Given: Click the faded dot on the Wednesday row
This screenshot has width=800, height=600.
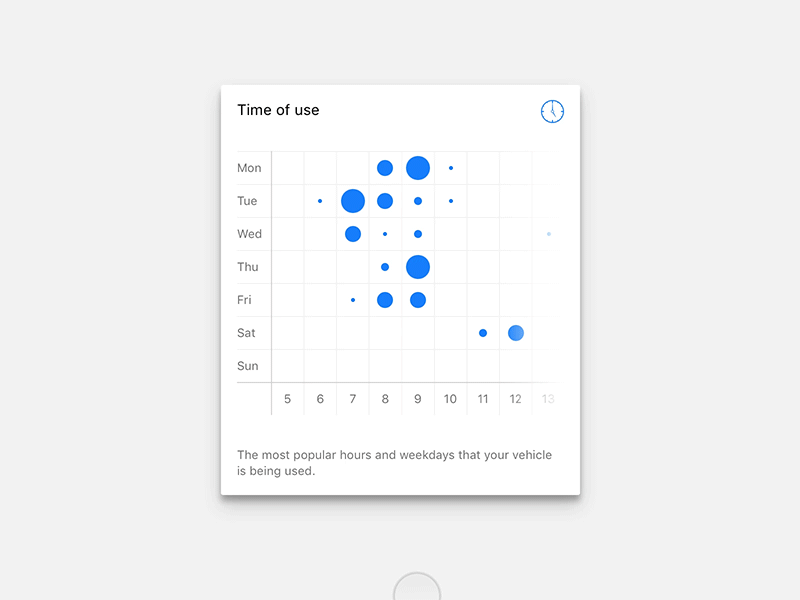Looking at the screenshot, I should point(548,233).
